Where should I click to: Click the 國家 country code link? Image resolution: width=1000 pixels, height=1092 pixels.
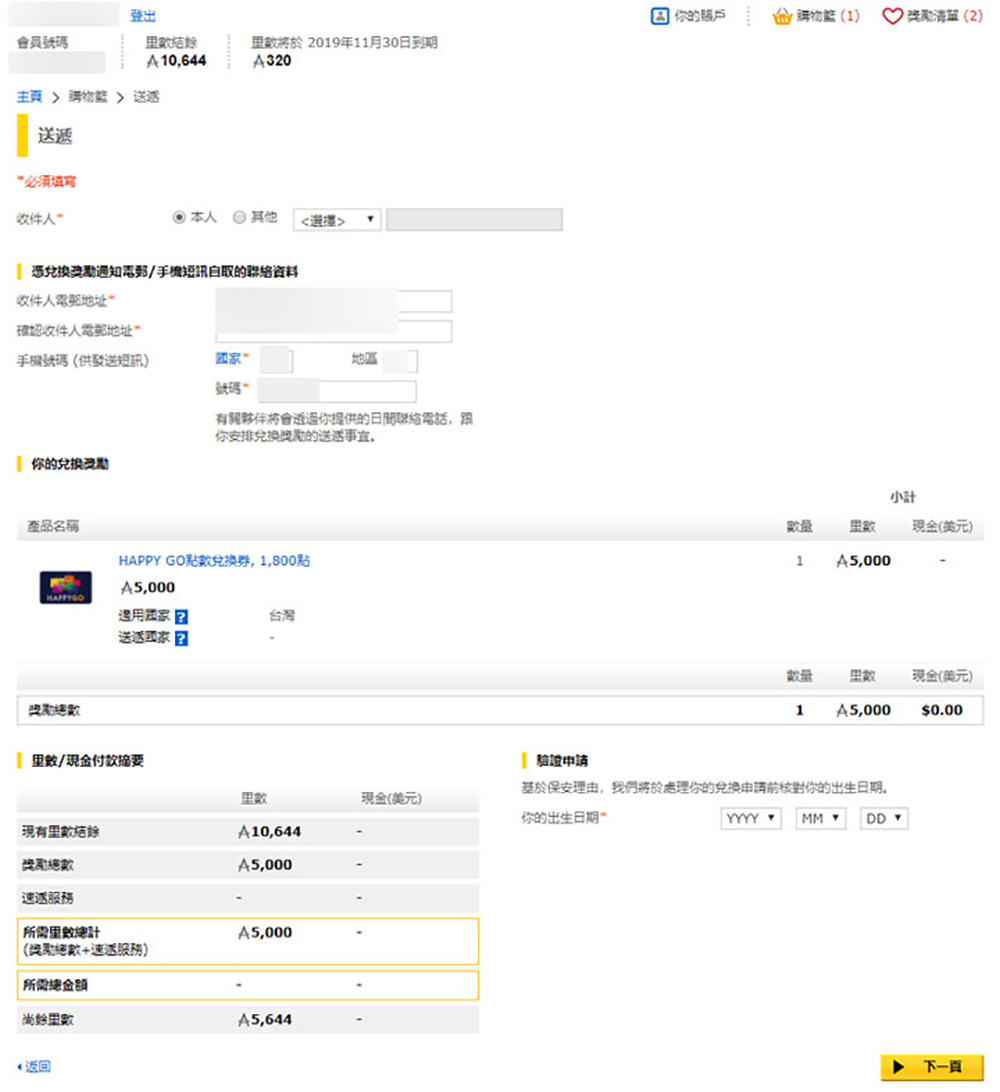tap(228, 359)
